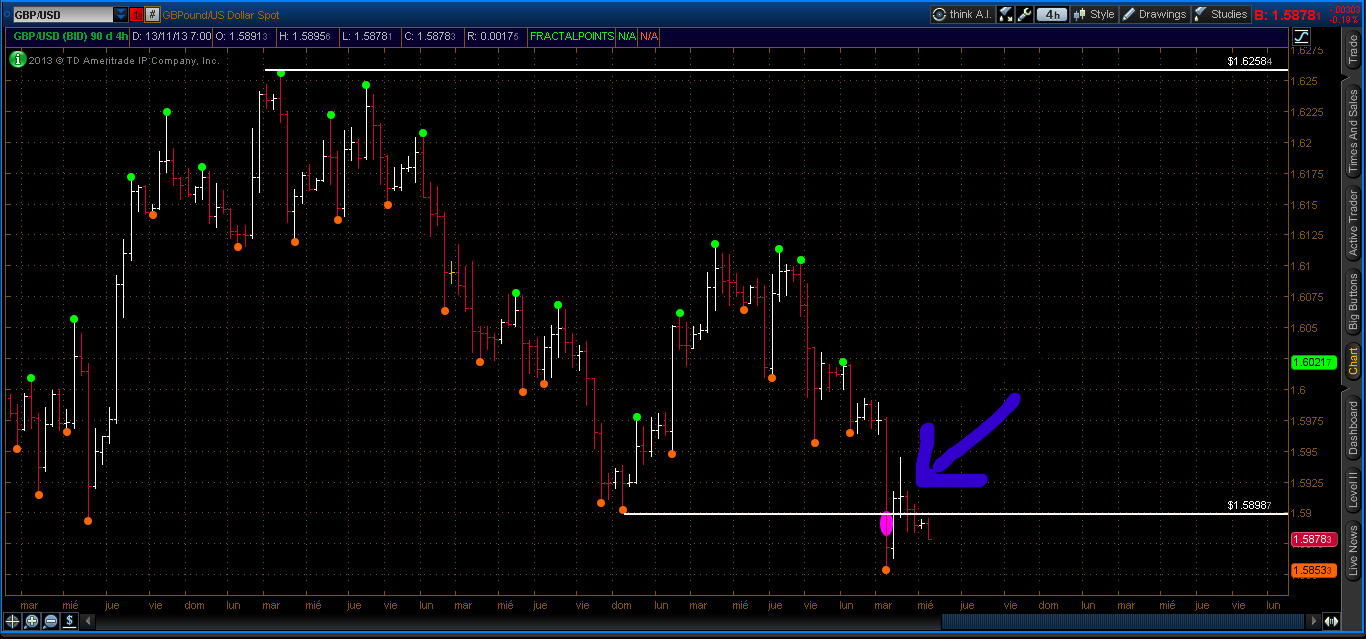
Task: Open the Studies menu
Action: [x=1221, y=14]
